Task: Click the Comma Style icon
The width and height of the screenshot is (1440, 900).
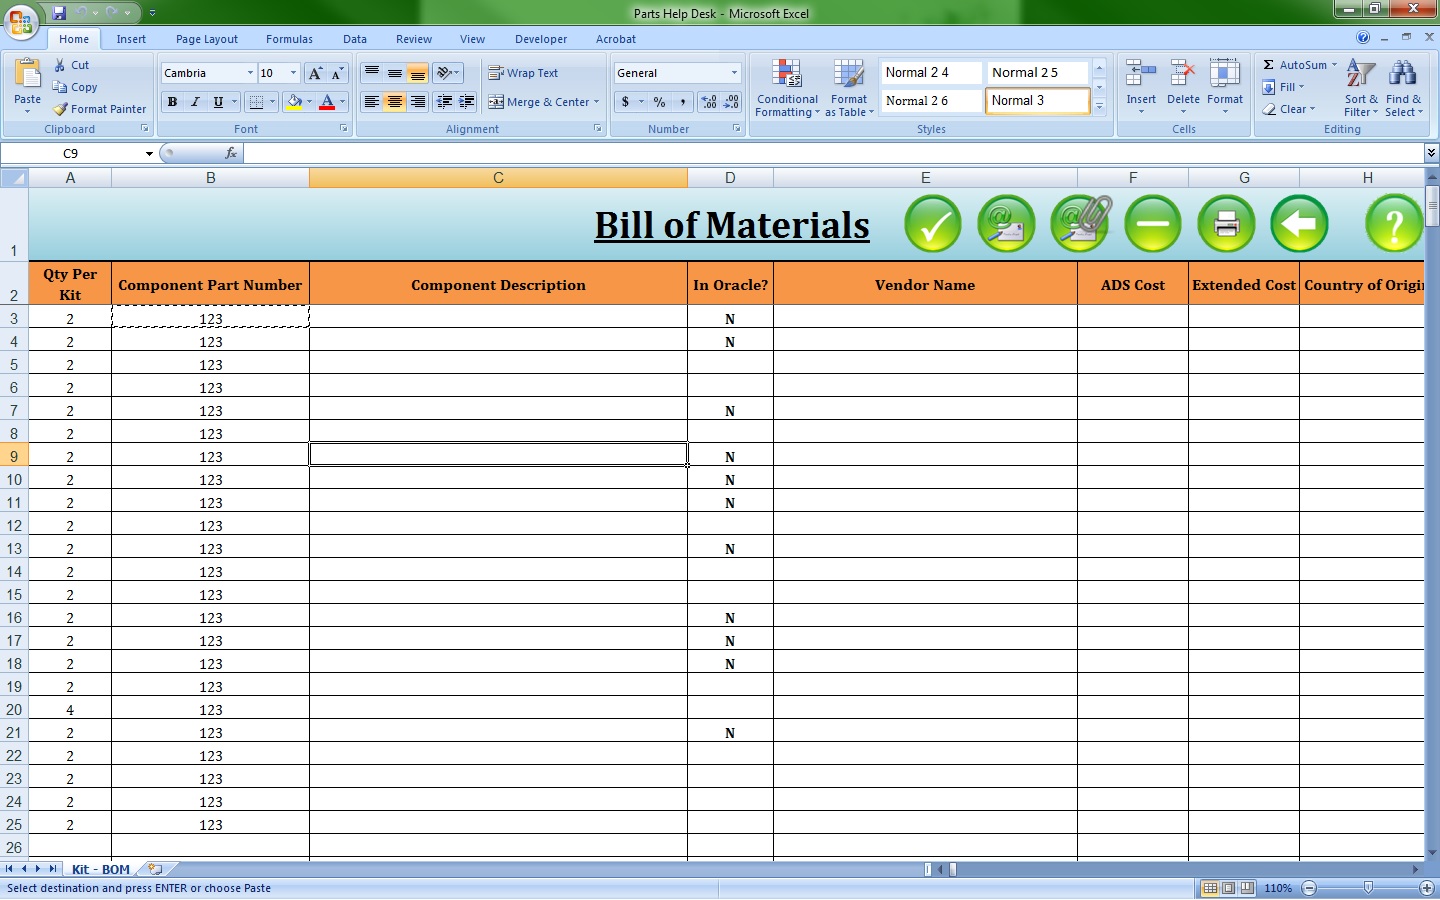Action: [x=683, y=102]
